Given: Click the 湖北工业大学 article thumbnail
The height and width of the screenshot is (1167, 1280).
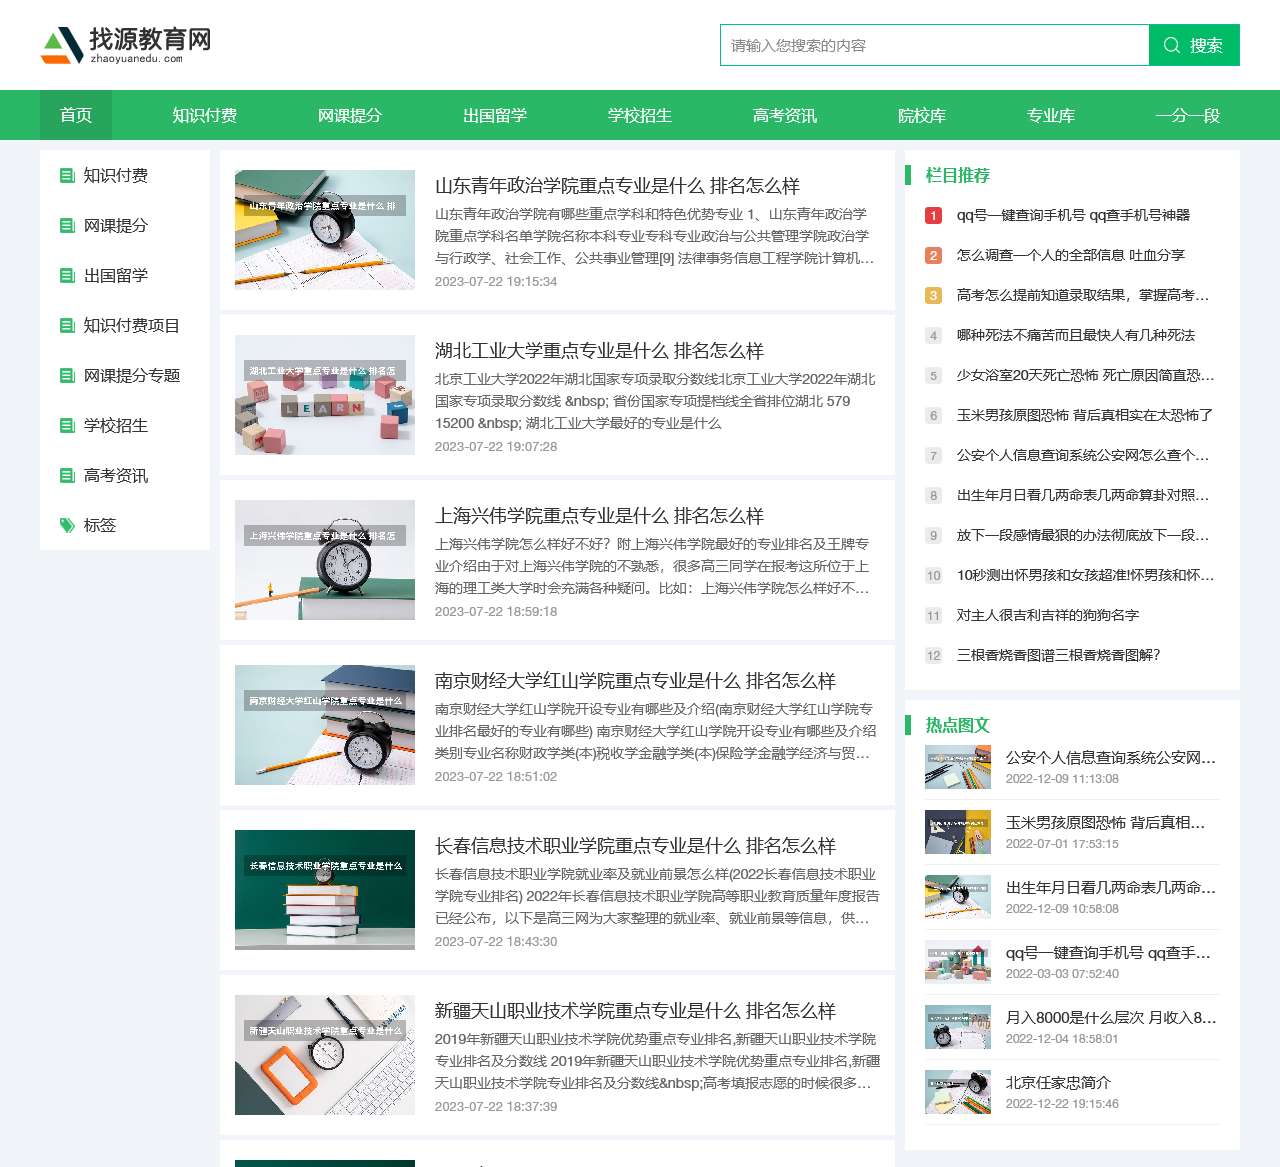Looking at the screenshot, I should click(324, 394).
